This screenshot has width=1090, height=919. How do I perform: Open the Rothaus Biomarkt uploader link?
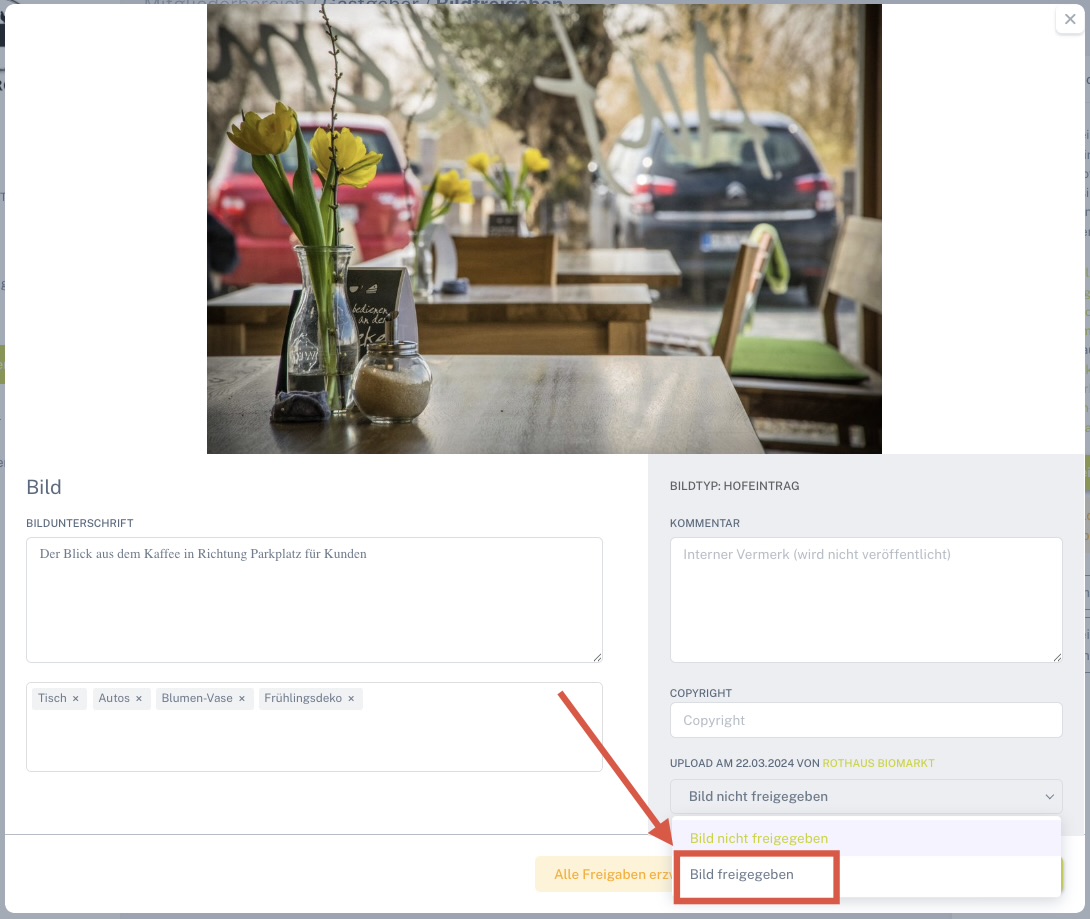click(x=878, y=763)
